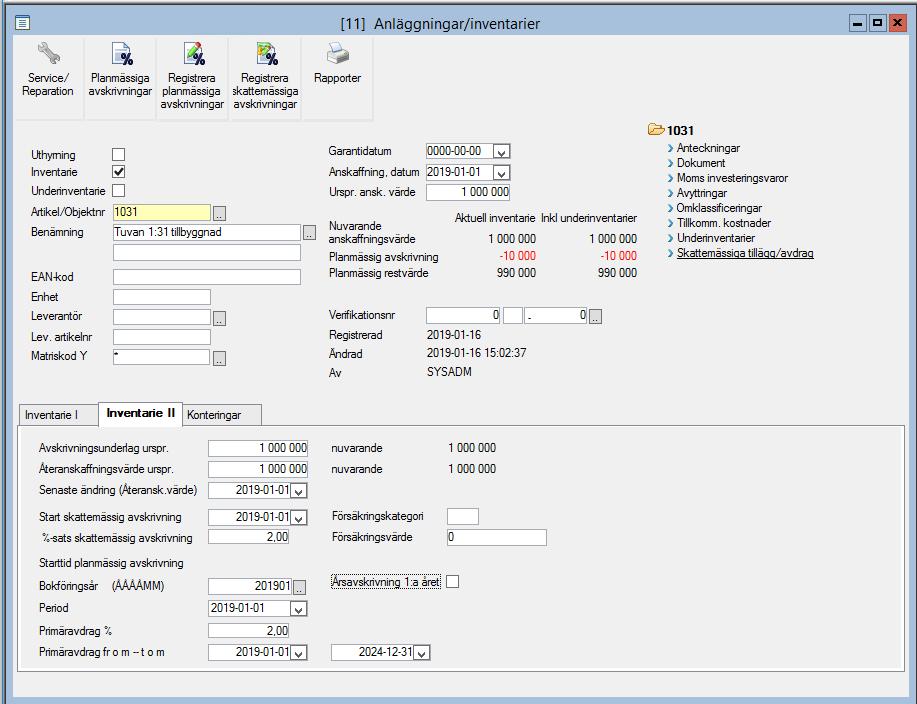Open lookup button beside Matriskod Y
This screenshot has height=704, width=917.
pyautogui.click(x=219, y=358)
